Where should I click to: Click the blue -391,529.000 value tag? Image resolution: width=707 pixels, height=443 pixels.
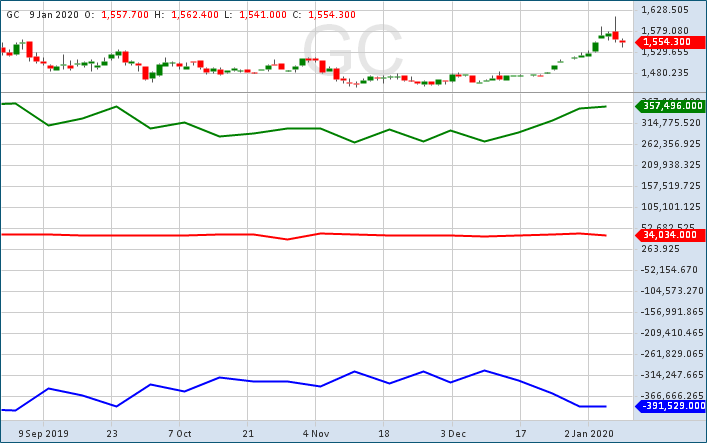click(x=670, y=406)
